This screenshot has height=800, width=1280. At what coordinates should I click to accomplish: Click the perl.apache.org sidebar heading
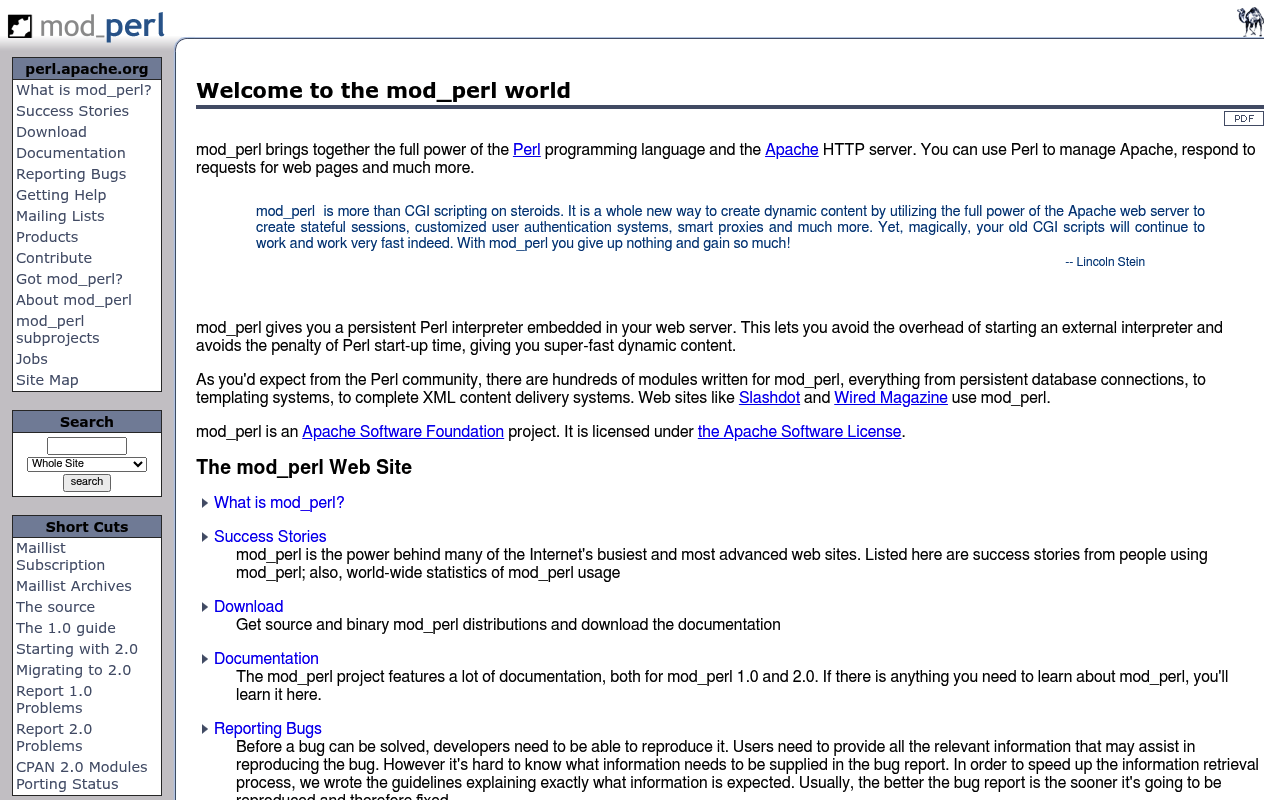(x=87, y=69)
